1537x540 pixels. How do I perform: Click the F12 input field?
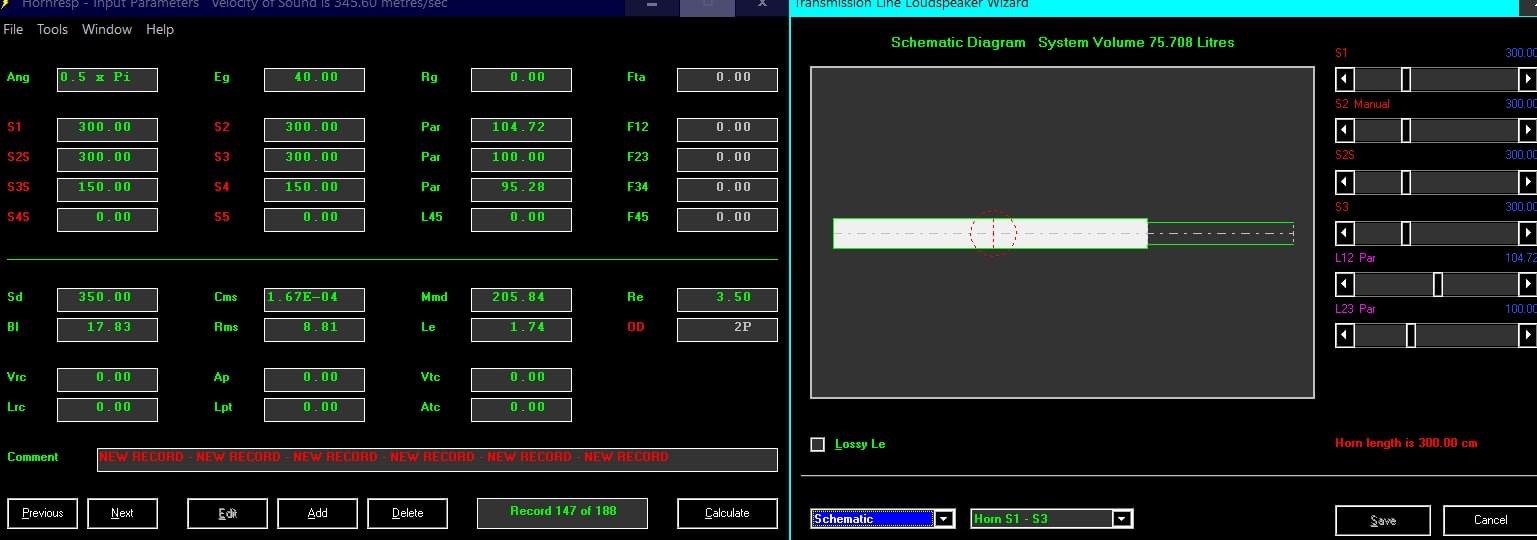point(727,129)
